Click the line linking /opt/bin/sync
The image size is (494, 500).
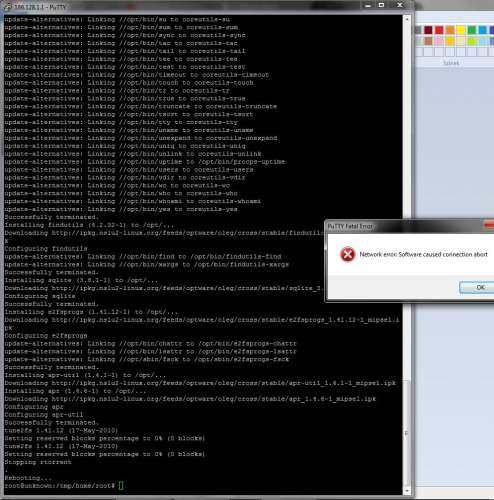125,35
